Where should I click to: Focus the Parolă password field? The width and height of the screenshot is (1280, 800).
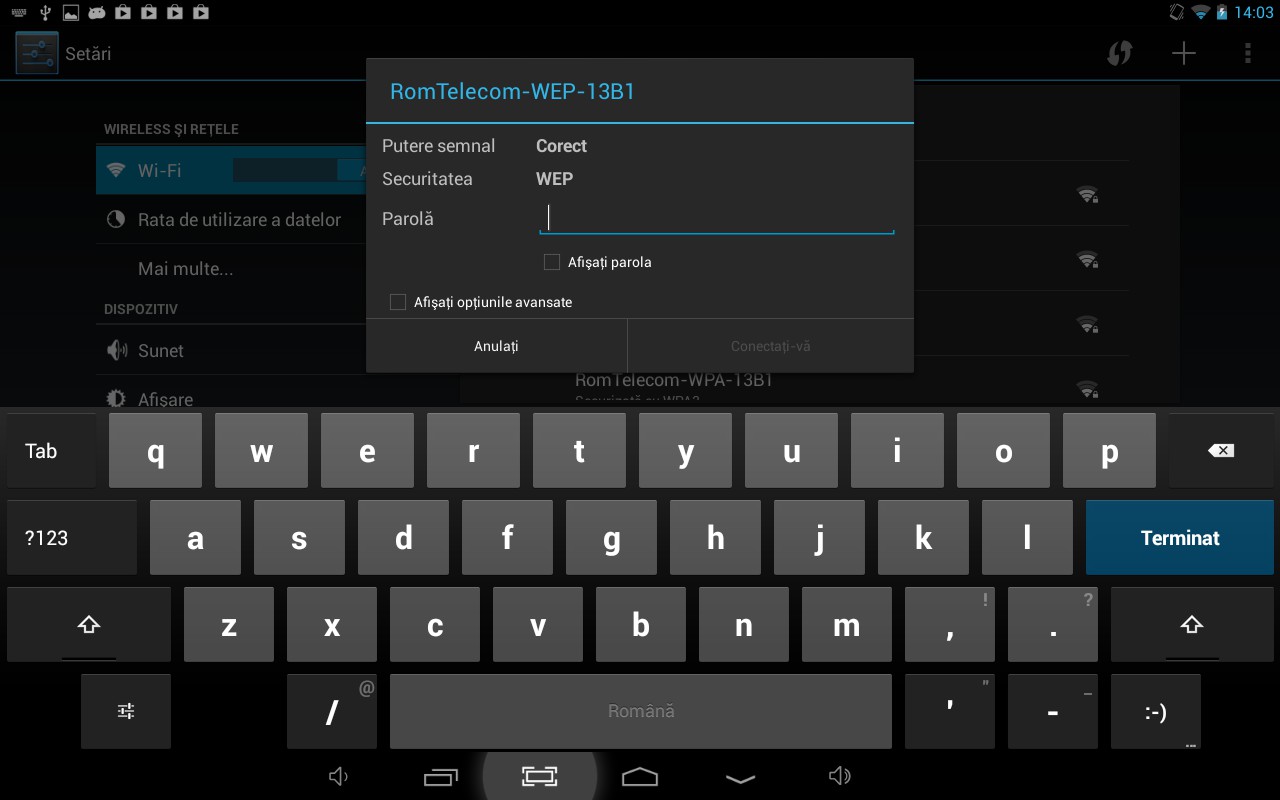click(x=716, y=218)
